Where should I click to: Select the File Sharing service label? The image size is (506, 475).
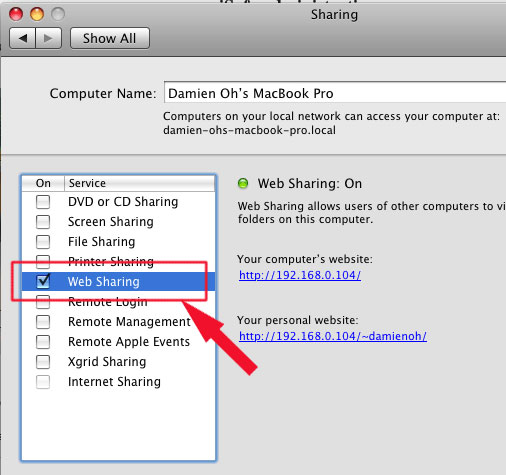[x=102, y=242]
